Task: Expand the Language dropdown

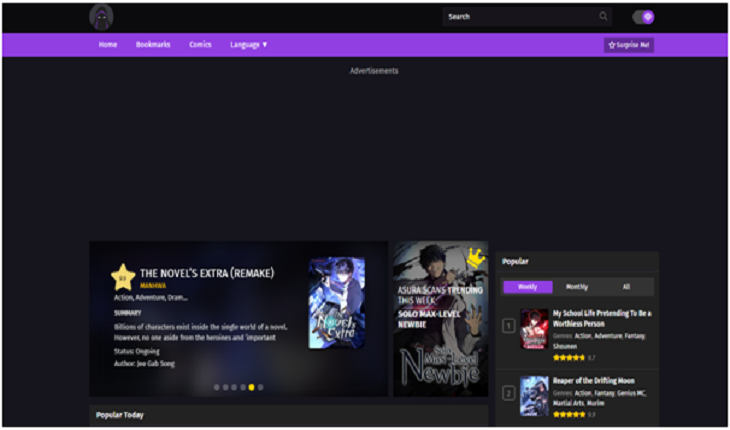Action: pyautogui.click(x=249, y=45)
